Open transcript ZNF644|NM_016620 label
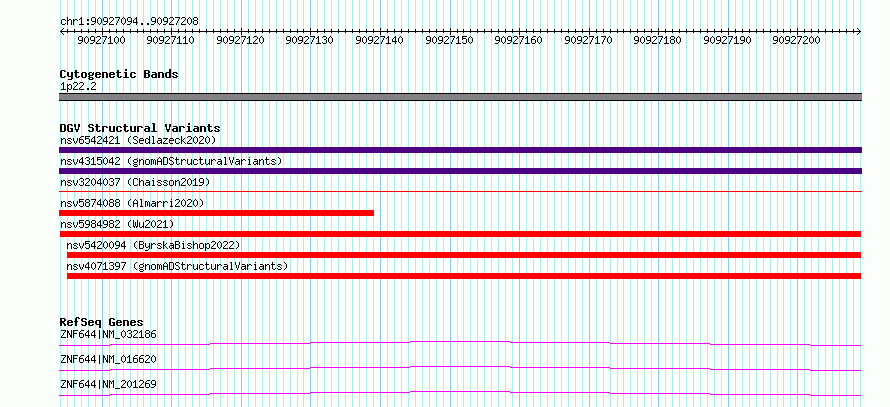Image resolution: width=890 pixels, height=407 pixels. (108, 359)
